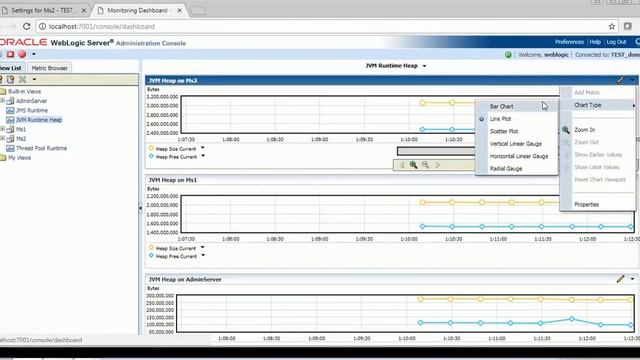Start recording with the red circle icon
This screenshot has height=360, width=640.
click(x=22, y=54)
